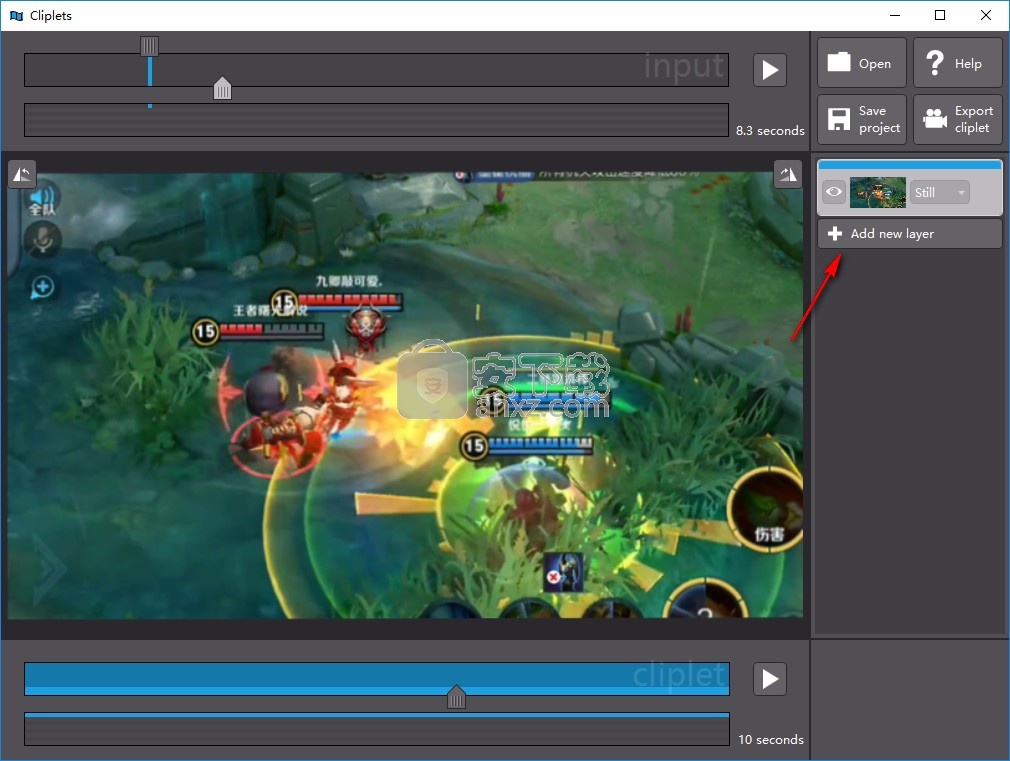Click the floppy disk save icon

pyautogui.click(x=839, y=119)
